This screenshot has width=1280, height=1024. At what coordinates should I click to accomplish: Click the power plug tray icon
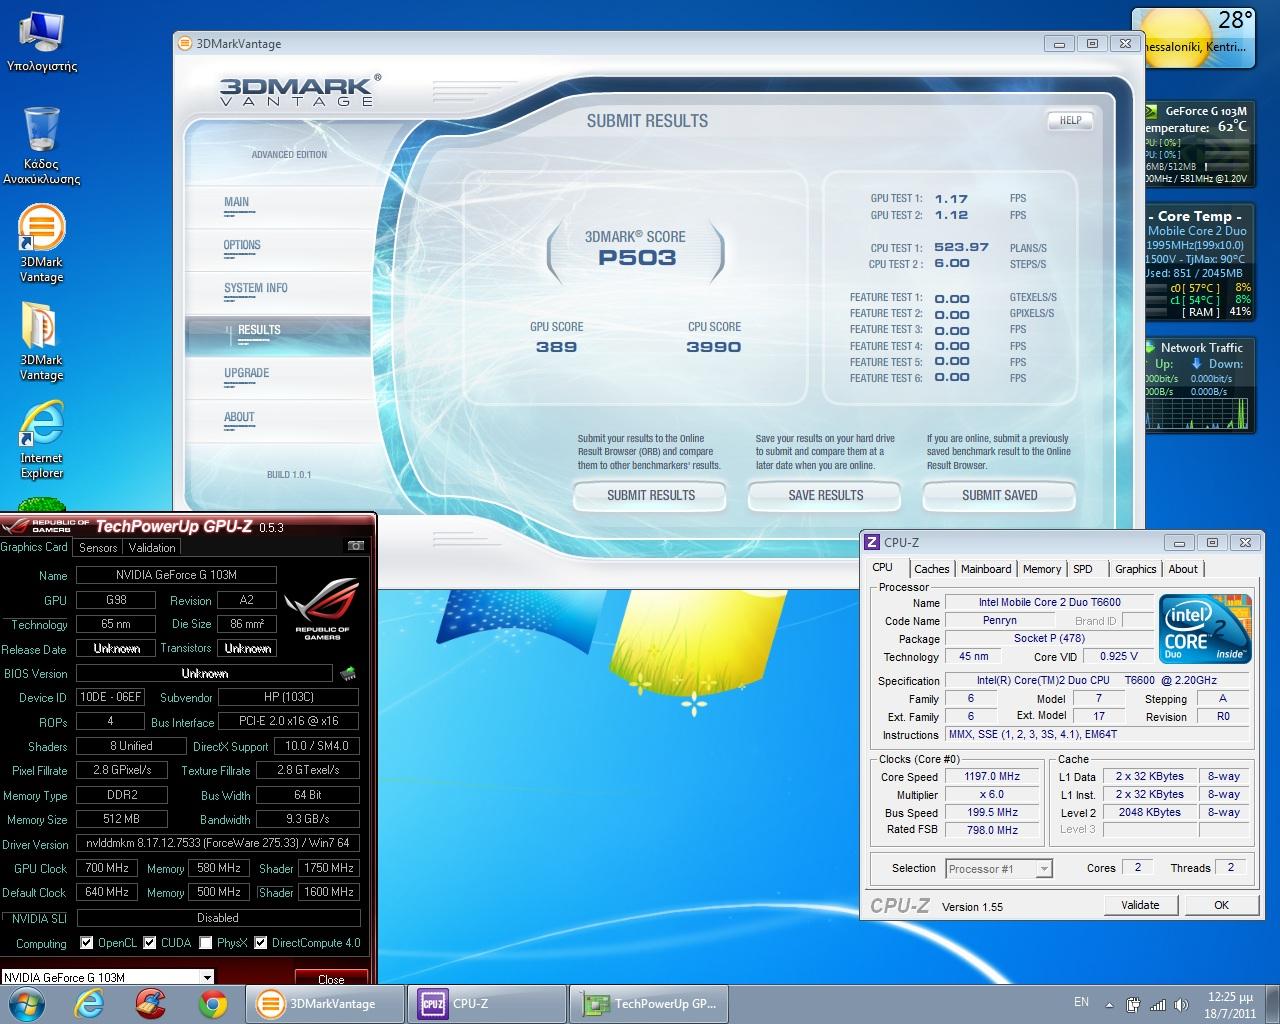coord(1133,1004)
